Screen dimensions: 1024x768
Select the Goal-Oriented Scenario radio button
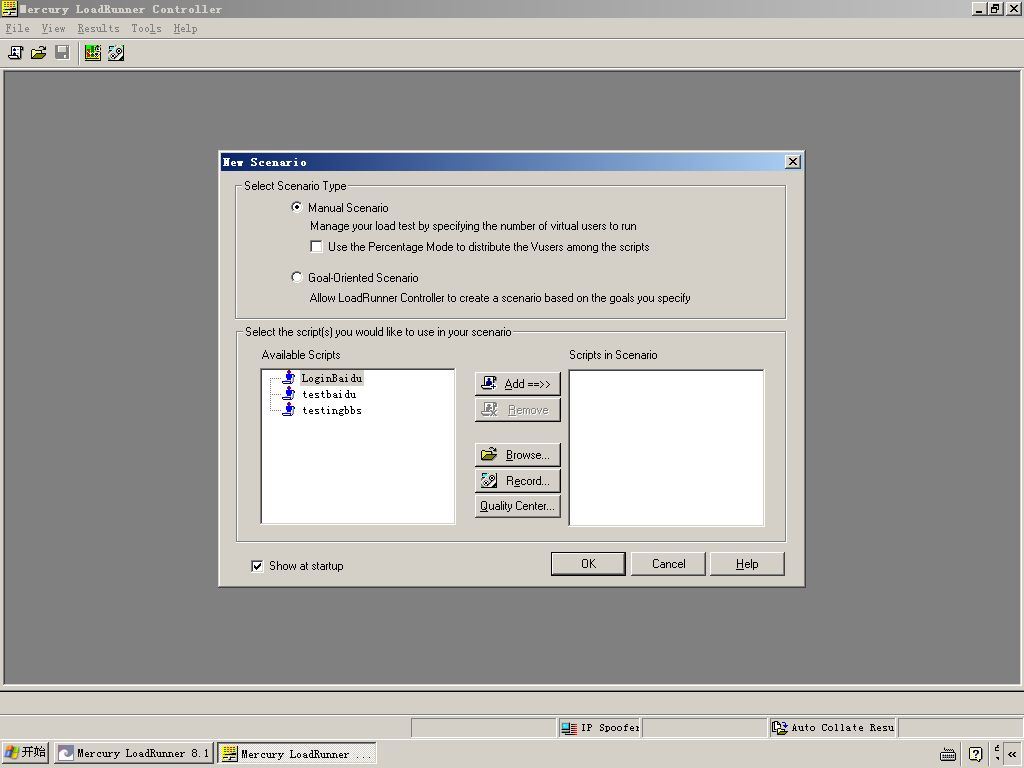296,277
